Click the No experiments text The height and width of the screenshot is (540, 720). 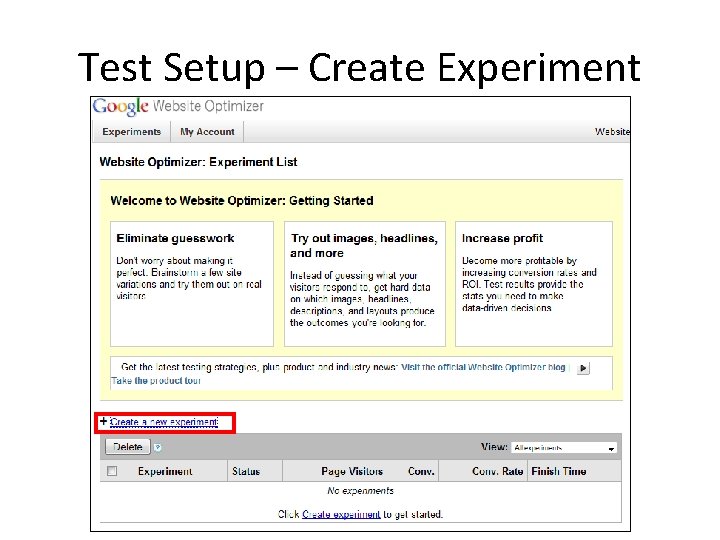pyautogui.click(x=360, y=491)
